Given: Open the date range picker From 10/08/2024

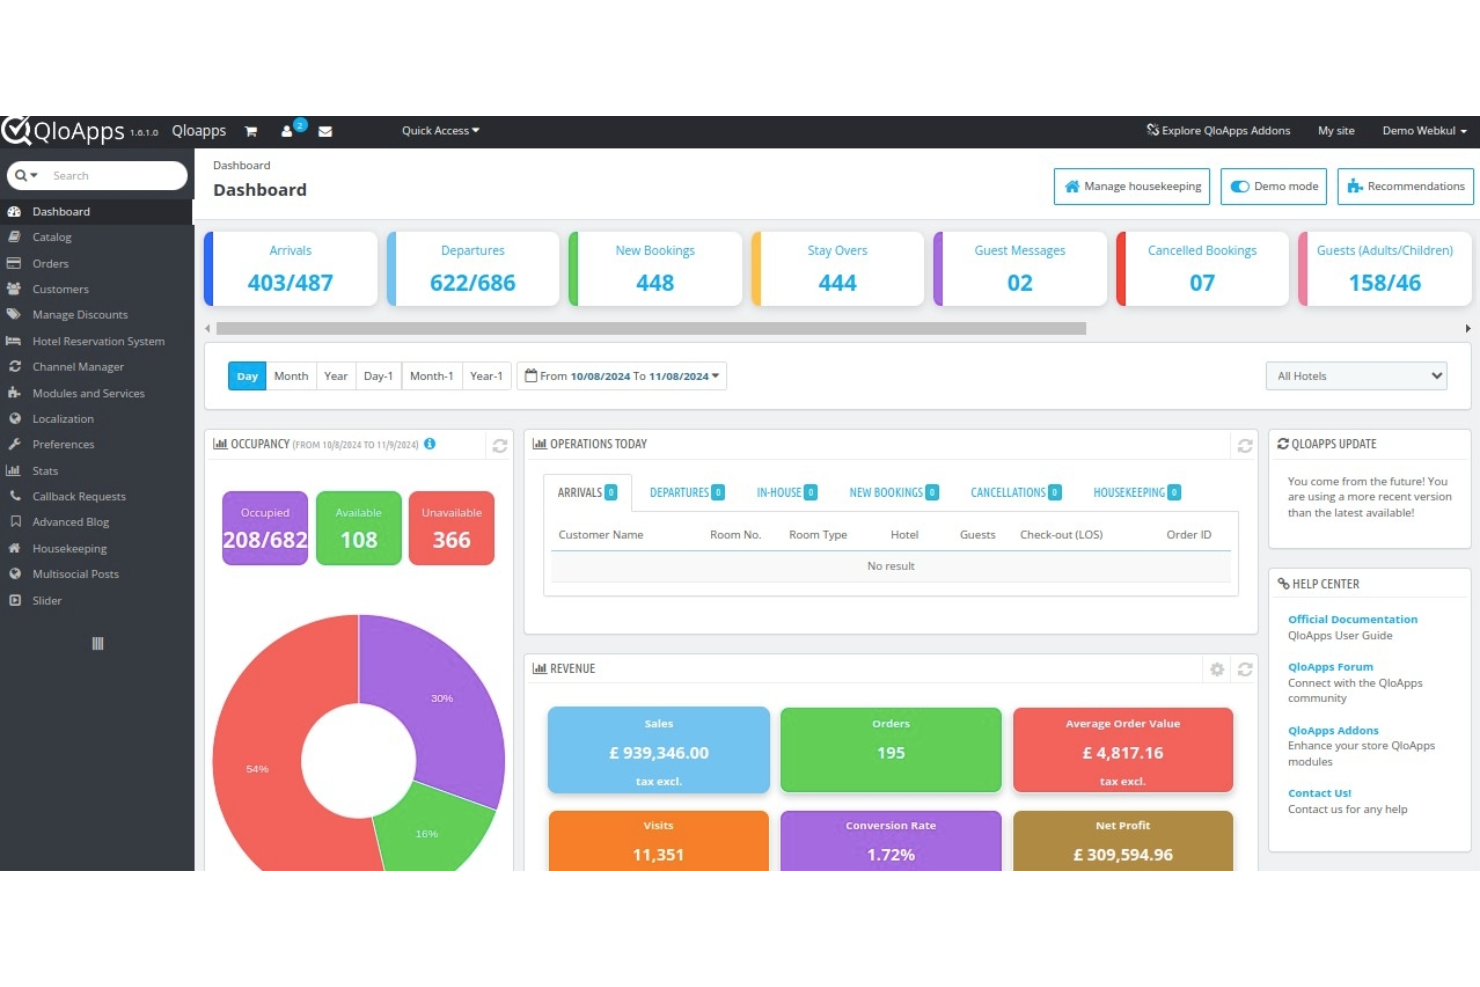Looking at the screenshot, I should (622, 376).
